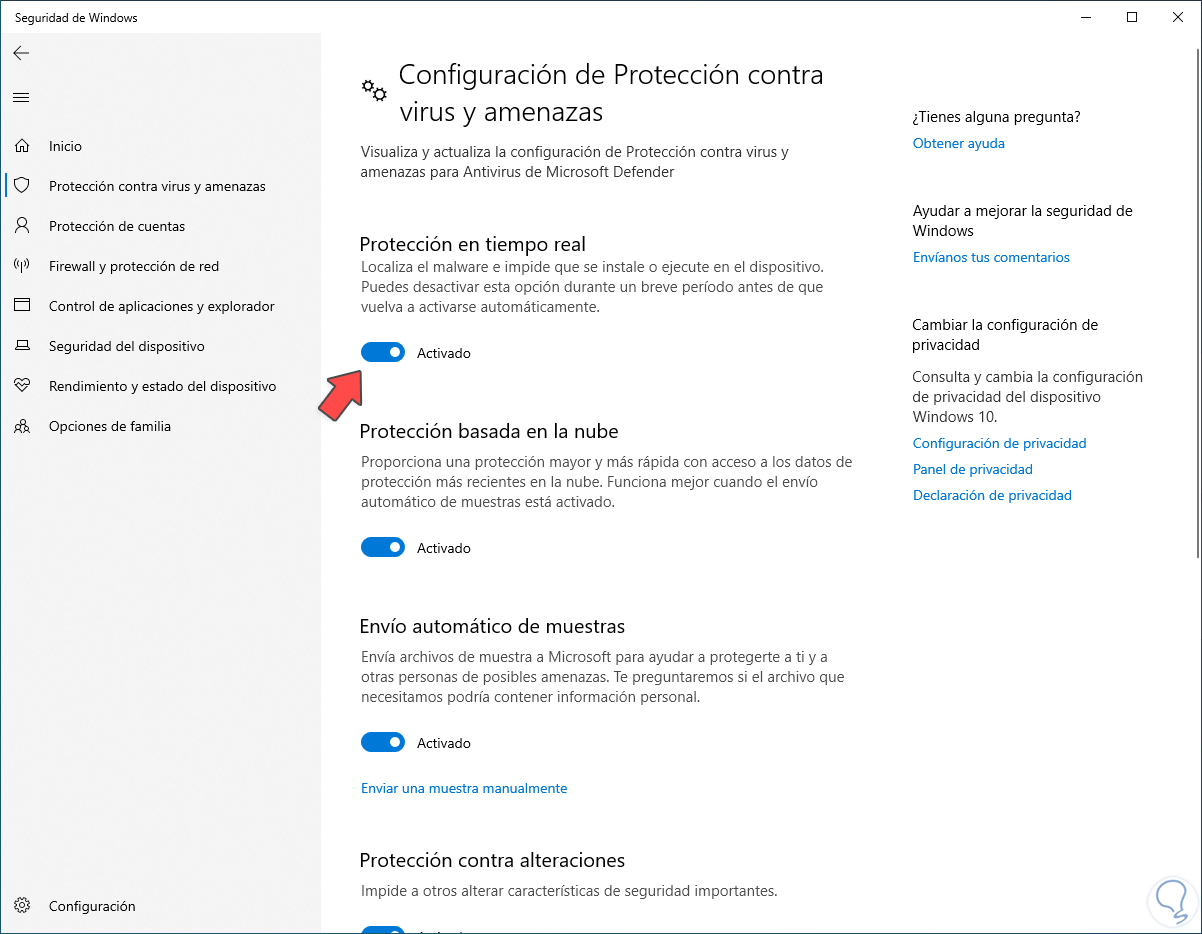Disable Protección en tiempo real toggle

(x=383, y=352)
